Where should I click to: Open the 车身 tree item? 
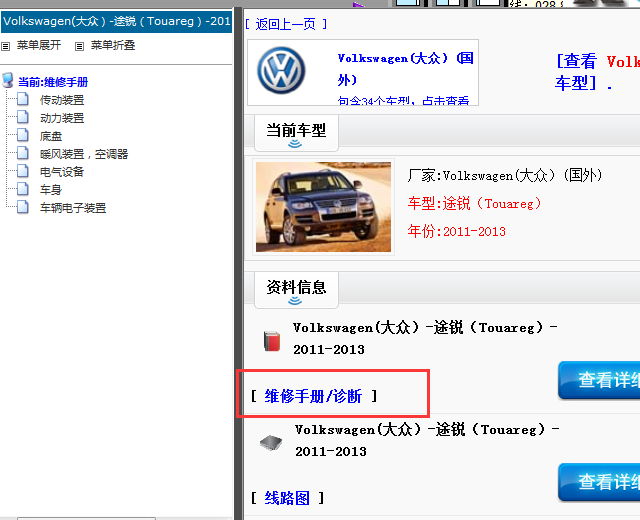click(x=51, y=190)
